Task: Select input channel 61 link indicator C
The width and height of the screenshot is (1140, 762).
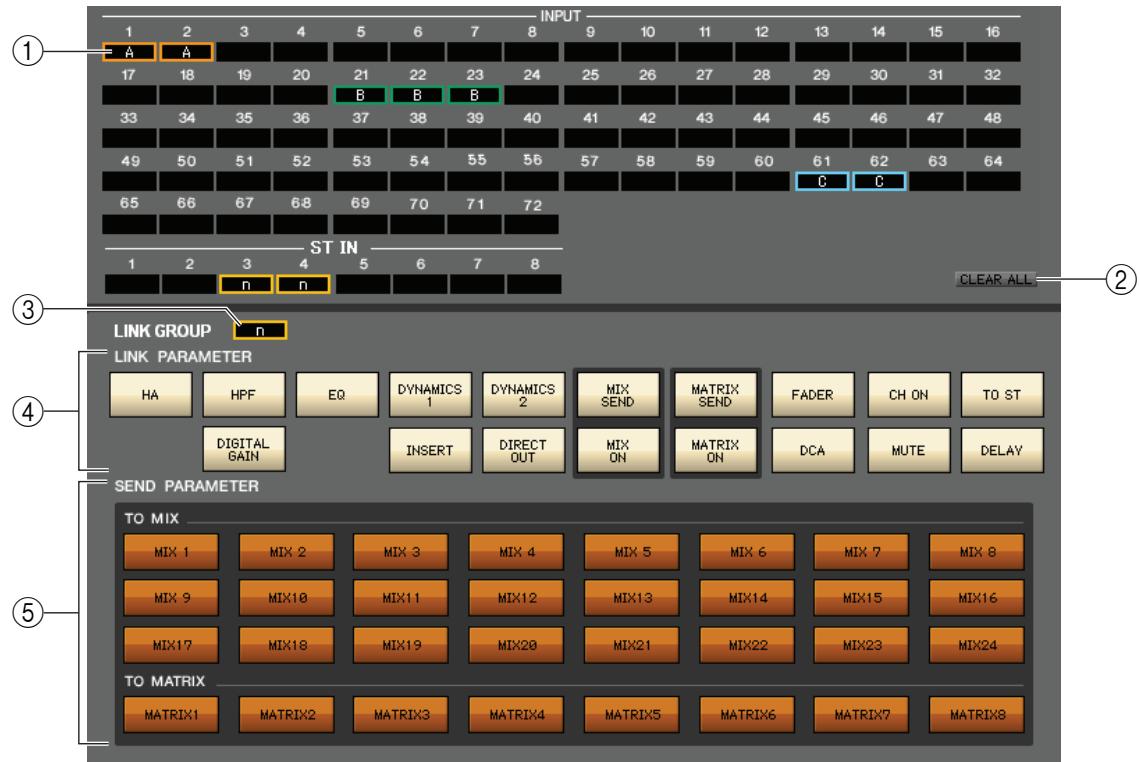Action: (x=822, y=181)
